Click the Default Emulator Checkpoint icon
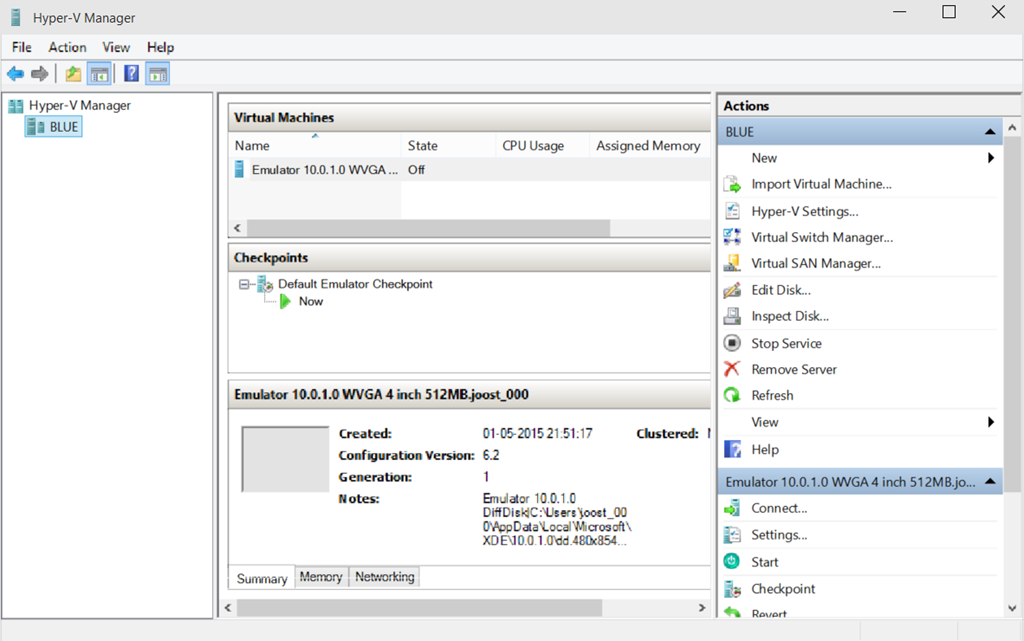The image size is (1024, 641). (265, 284)
